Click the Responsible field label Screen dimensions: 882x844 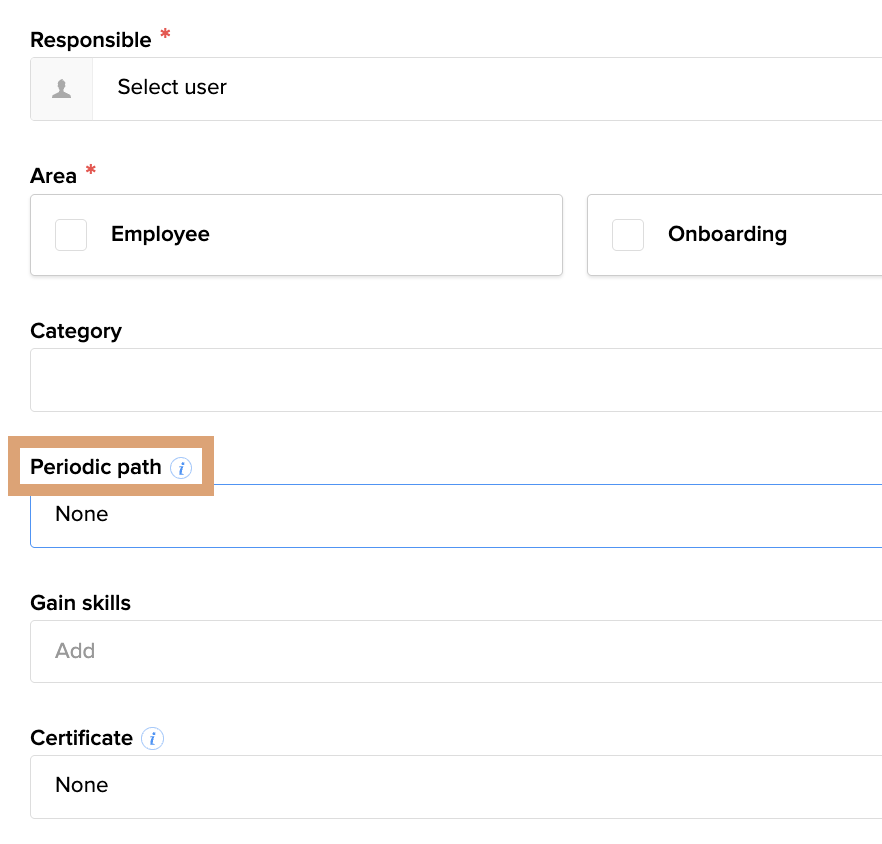pos(91,40)
